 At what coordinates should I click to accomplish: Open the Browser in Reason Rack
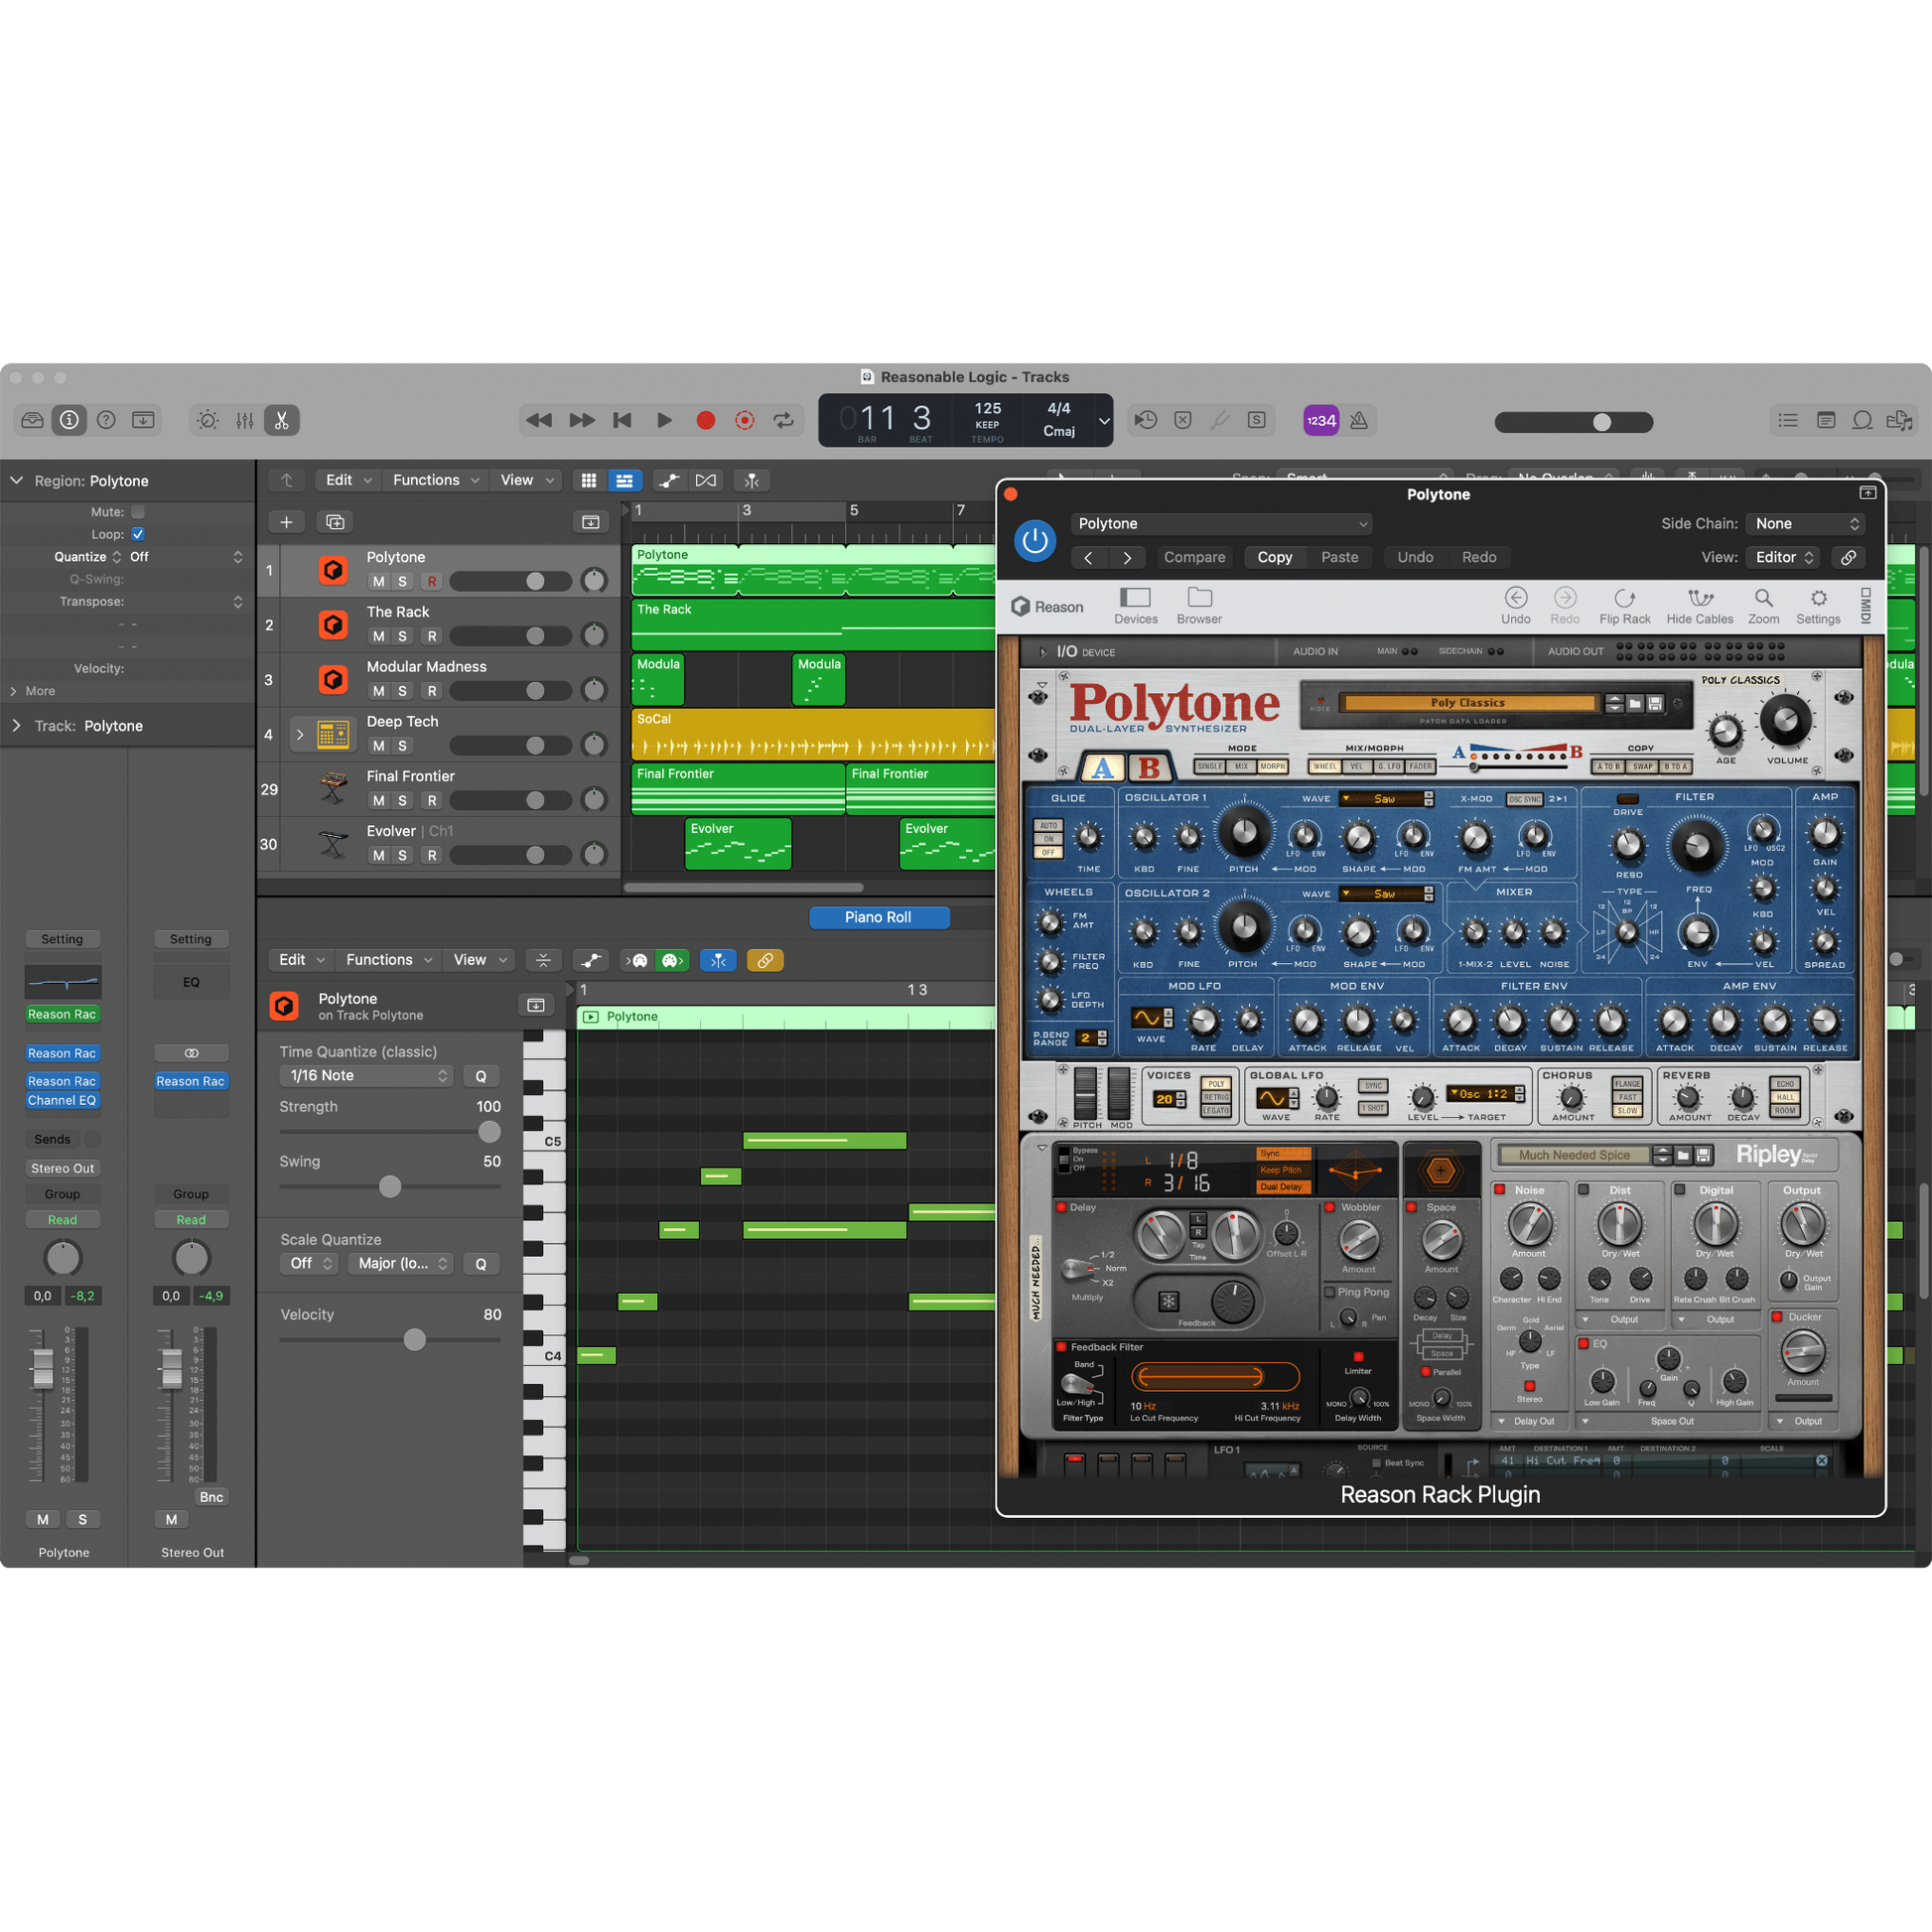click(x=1197, y=604)
